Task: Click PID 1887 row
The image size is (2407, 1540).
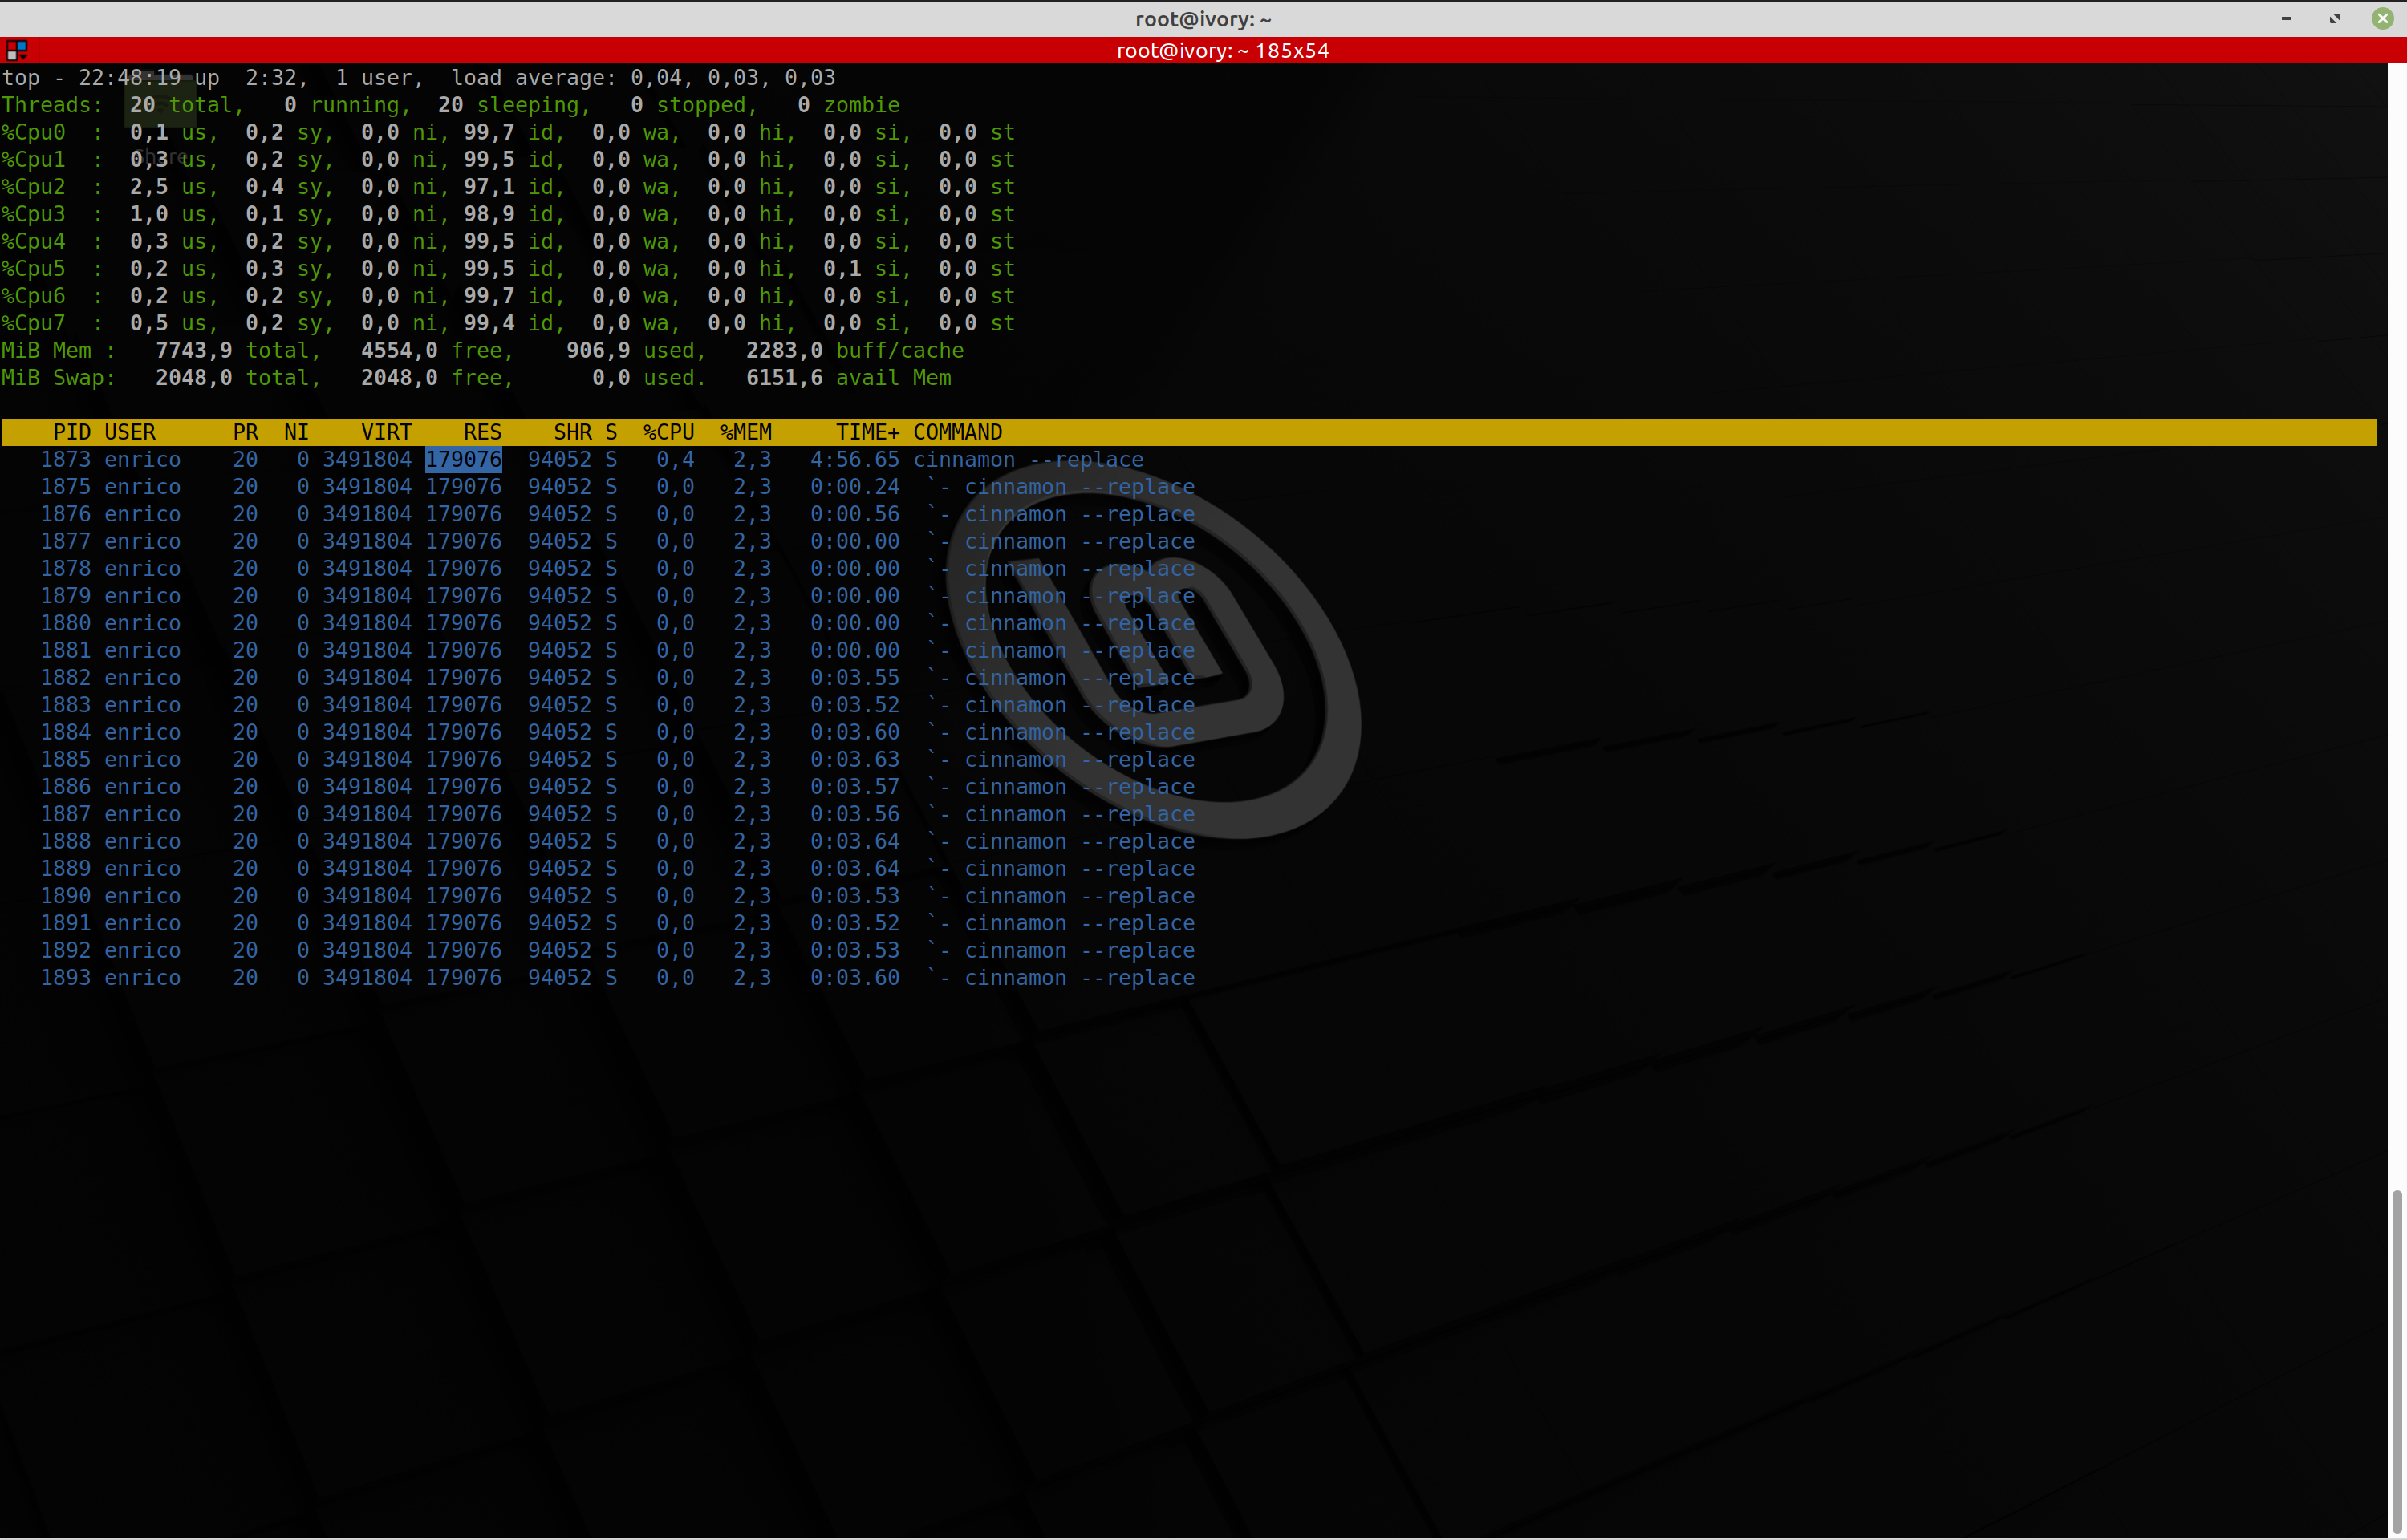Action: click(617, 814)
